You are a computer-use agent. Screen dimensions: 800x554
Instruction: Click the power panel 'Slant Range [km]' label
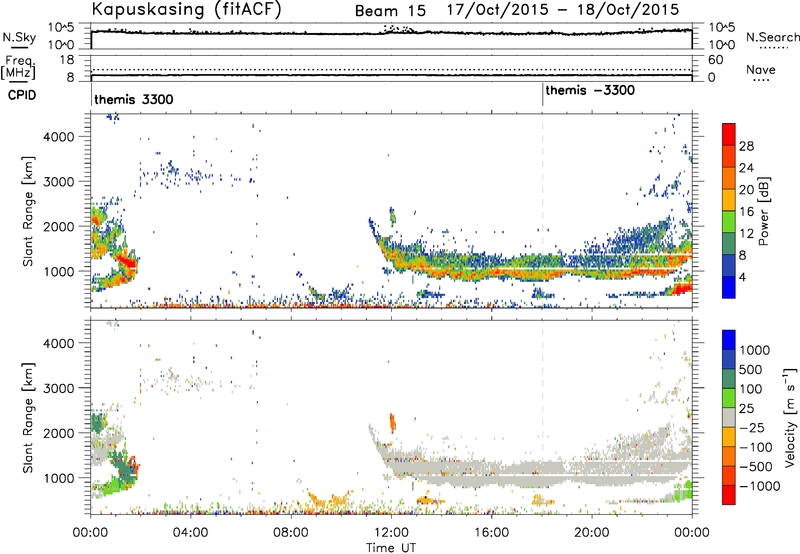pos(28,211)
